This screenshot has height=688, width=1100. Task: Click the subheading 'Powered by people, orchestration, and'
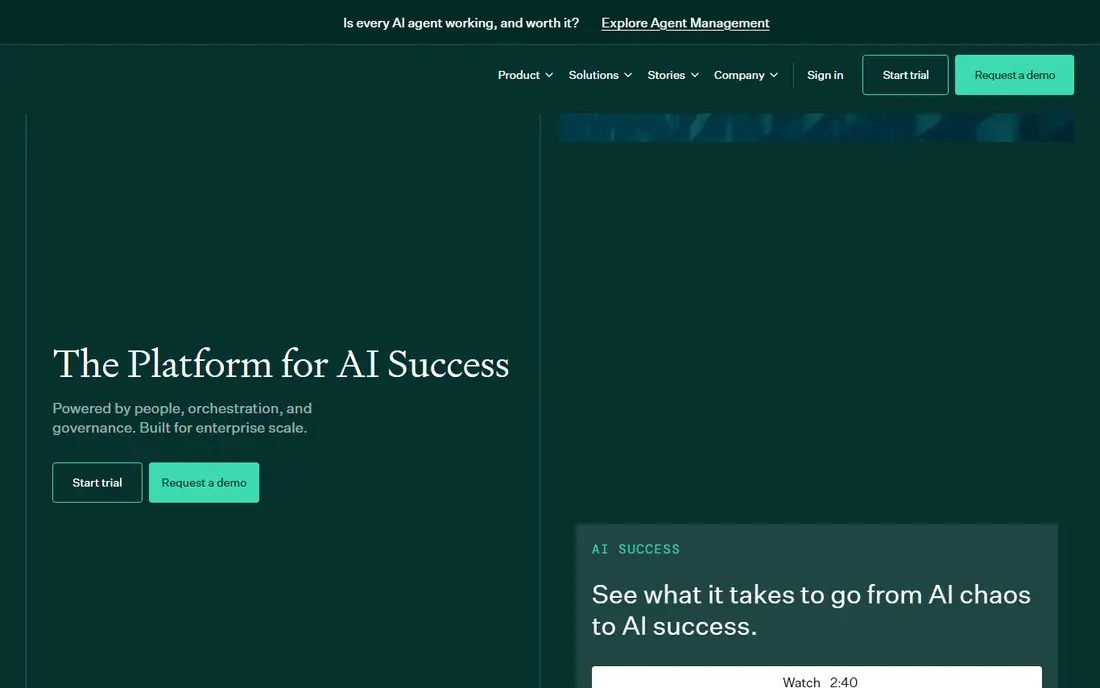(182, 408)
